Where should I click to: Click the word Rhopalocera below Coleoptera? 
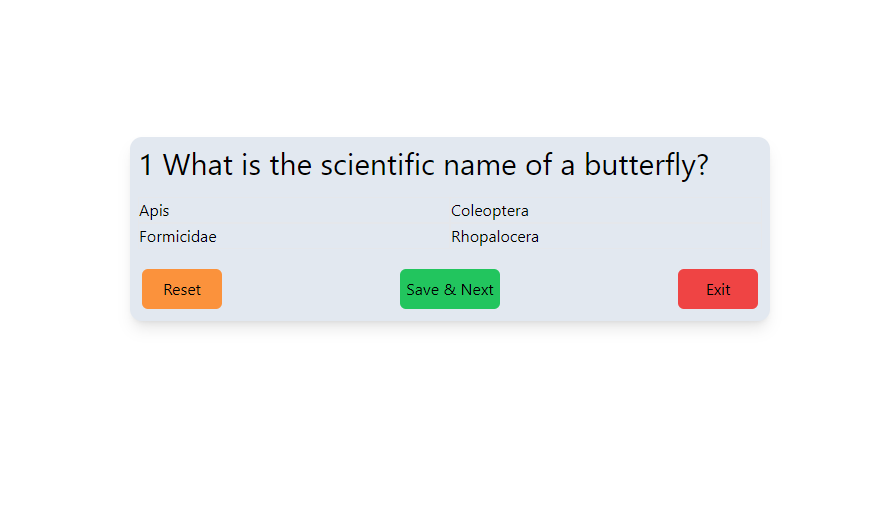(494, 237)
